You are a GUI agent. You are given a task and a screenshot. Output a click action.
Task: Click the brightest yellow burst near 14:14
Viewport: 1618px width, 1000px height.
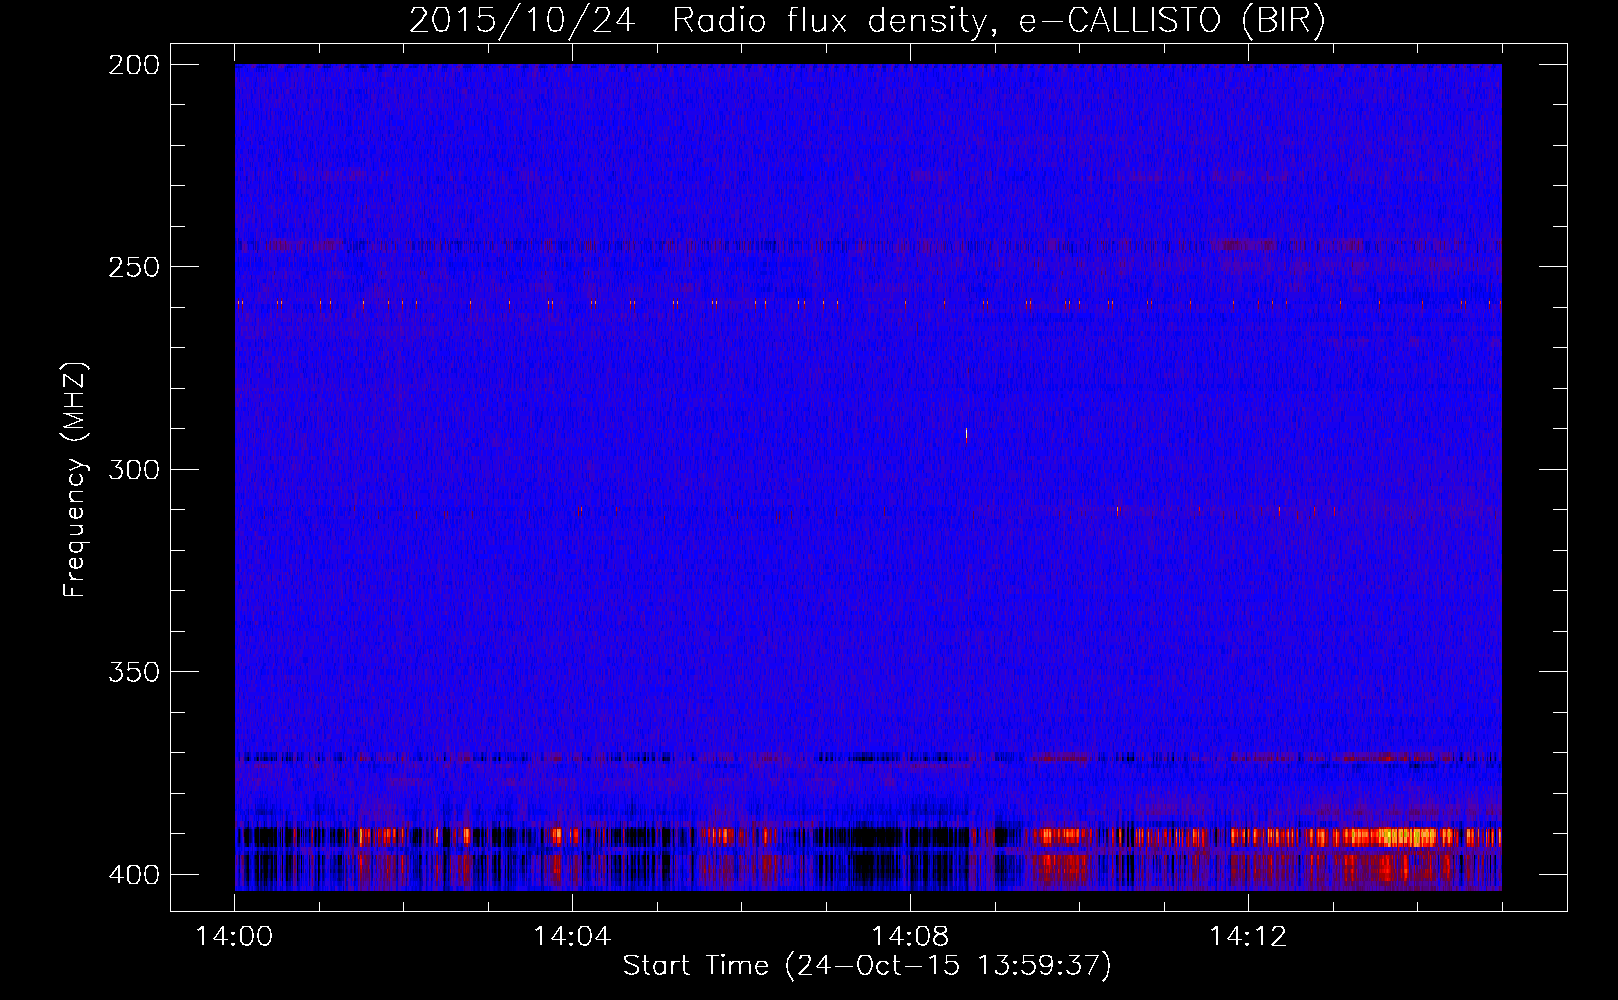pyautogui.click(x=1410, y=837)
